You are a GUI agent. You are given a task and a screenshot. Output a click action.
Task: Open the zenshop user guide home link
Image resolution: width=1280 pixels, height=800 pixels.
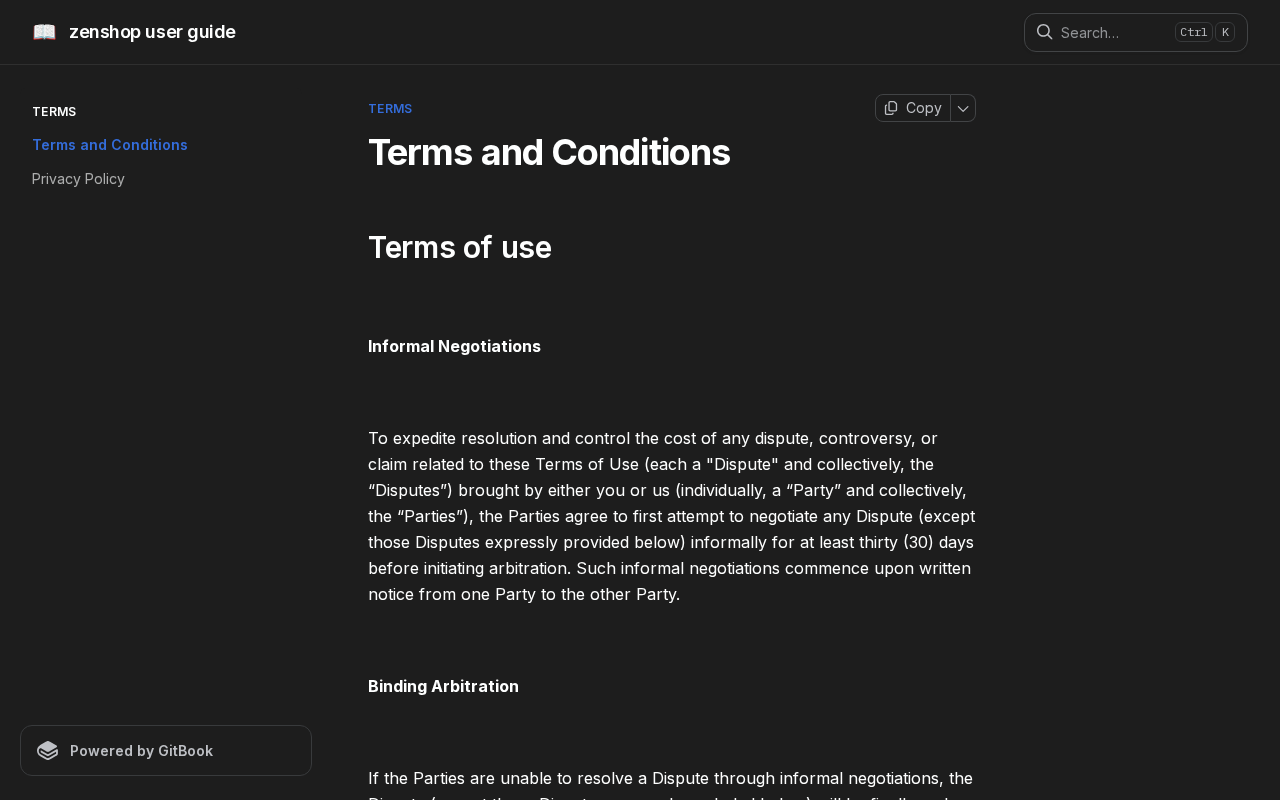click(152, 32)
